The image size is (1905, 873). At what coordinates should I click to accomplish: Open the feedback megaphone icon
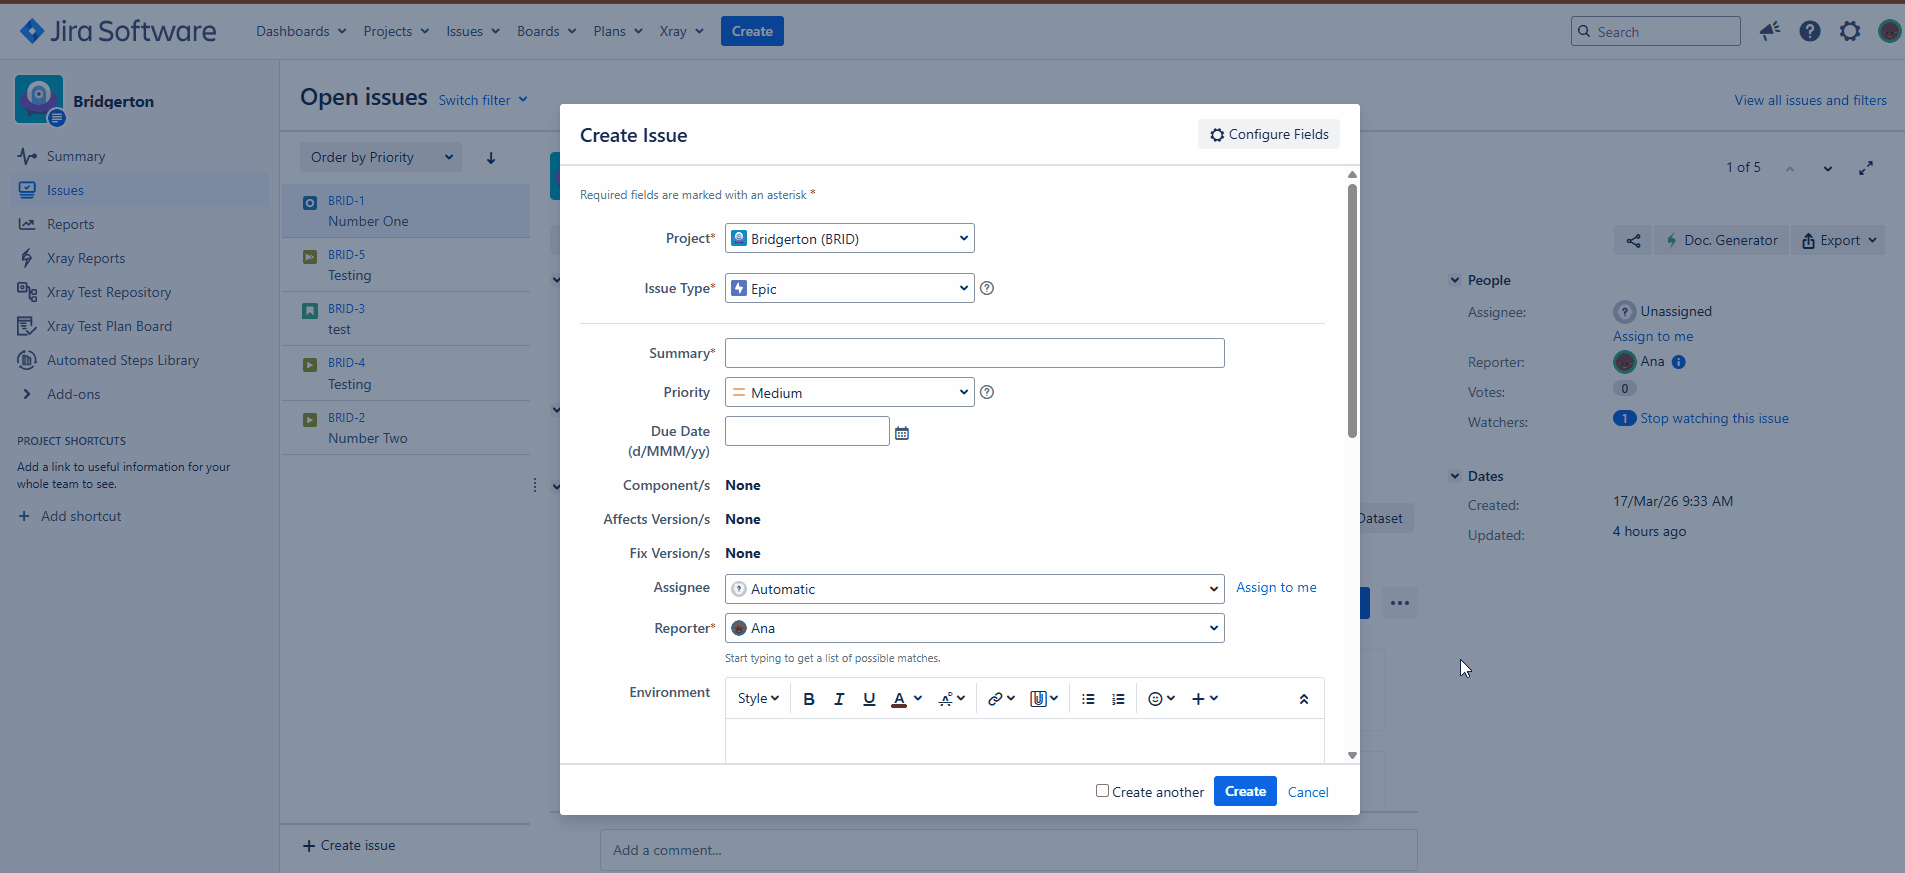1770,31
